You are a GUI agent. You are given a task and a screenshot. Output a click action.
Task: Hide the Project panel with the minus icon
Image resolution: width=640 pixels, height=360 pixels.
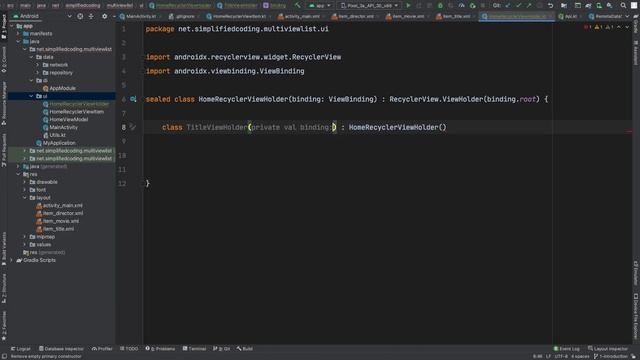[113, 16]
